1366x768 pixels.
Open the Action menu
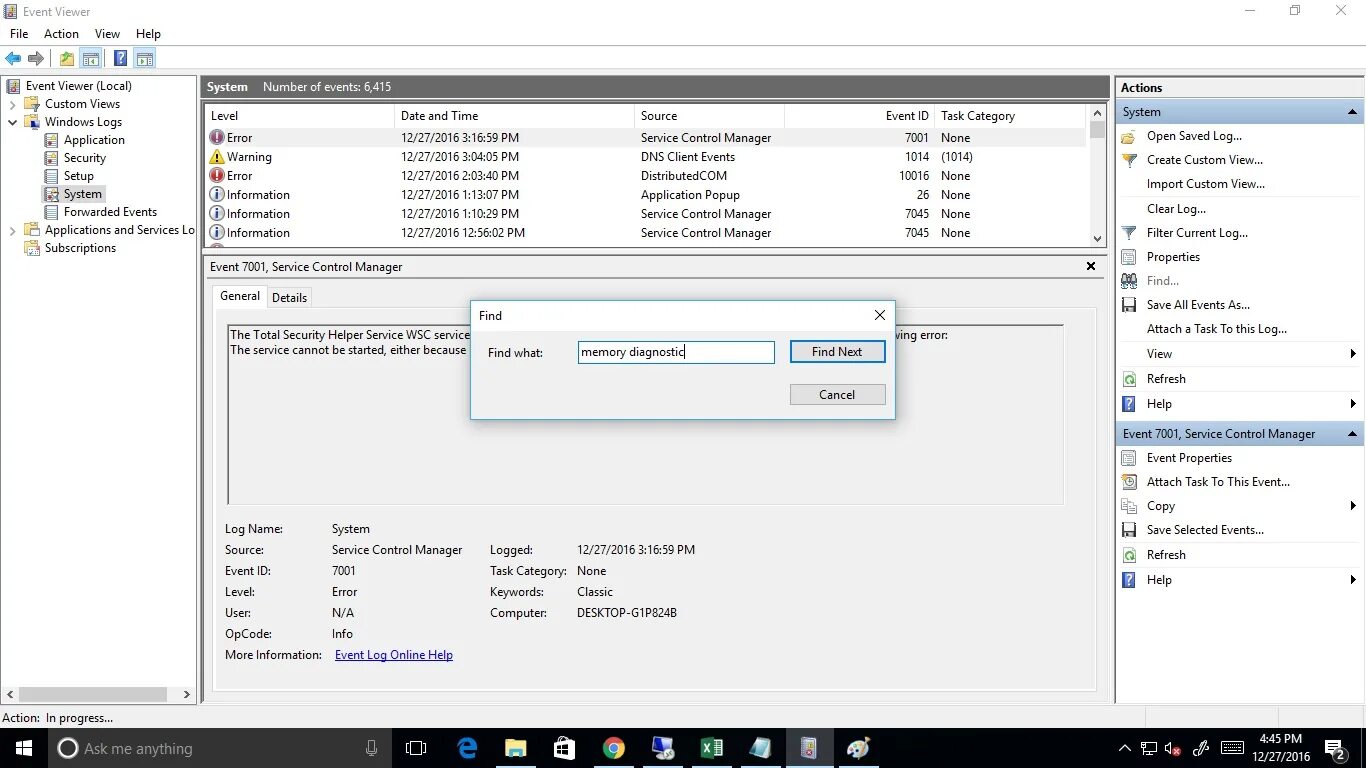(x=61, y=34)
